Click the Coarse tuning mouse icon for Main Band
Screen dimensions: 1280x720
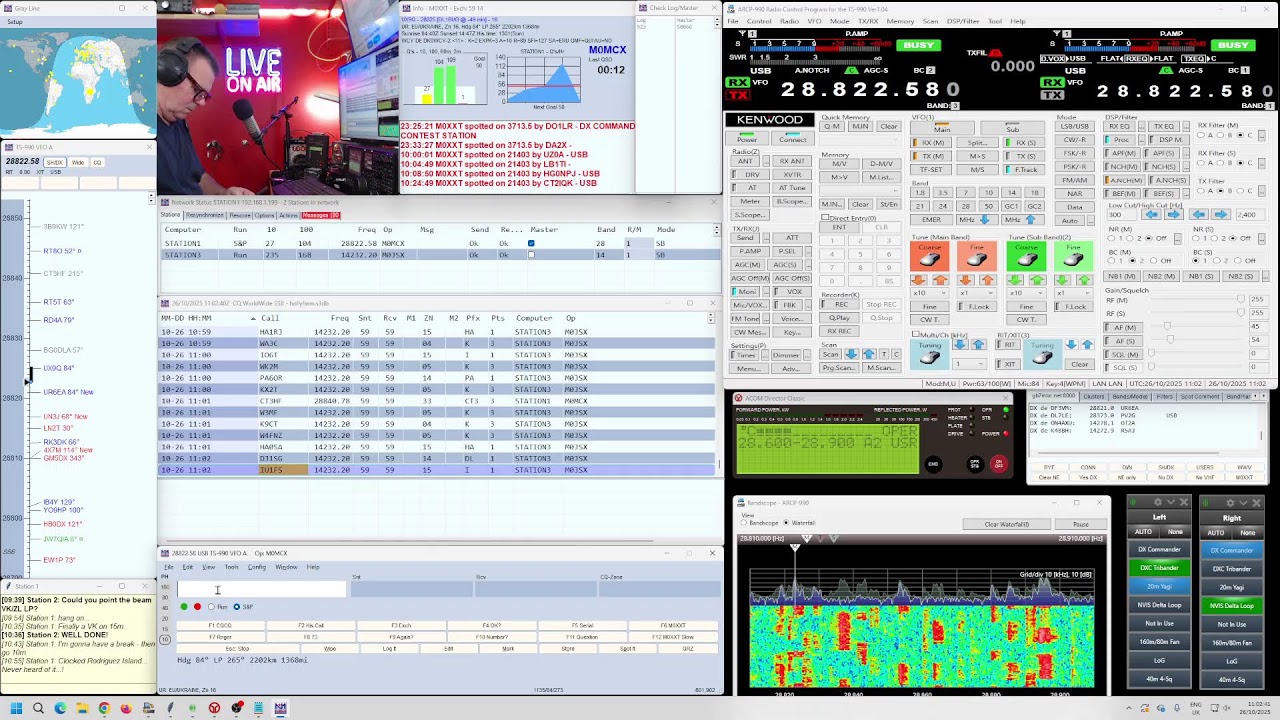coord(929,256)
